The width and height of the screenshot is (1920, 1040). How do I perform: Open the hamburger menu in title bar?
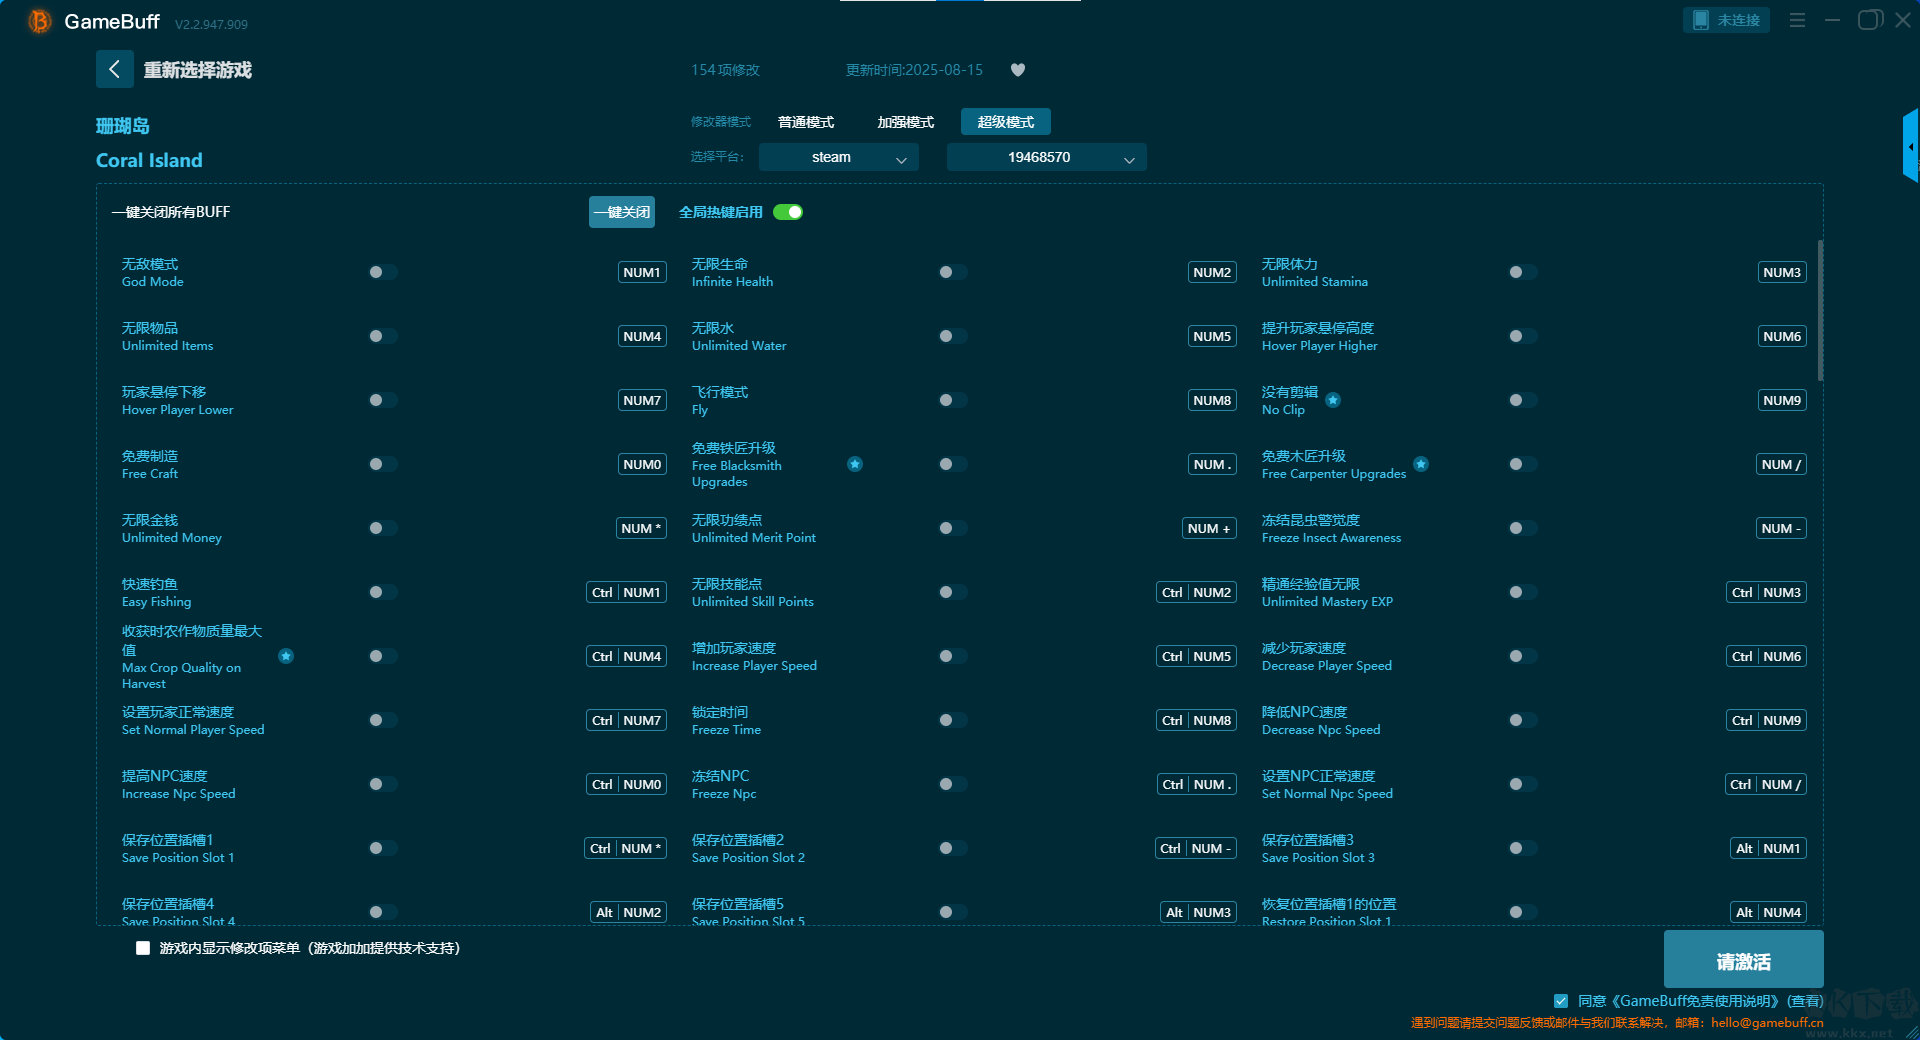coord(1797,20)
